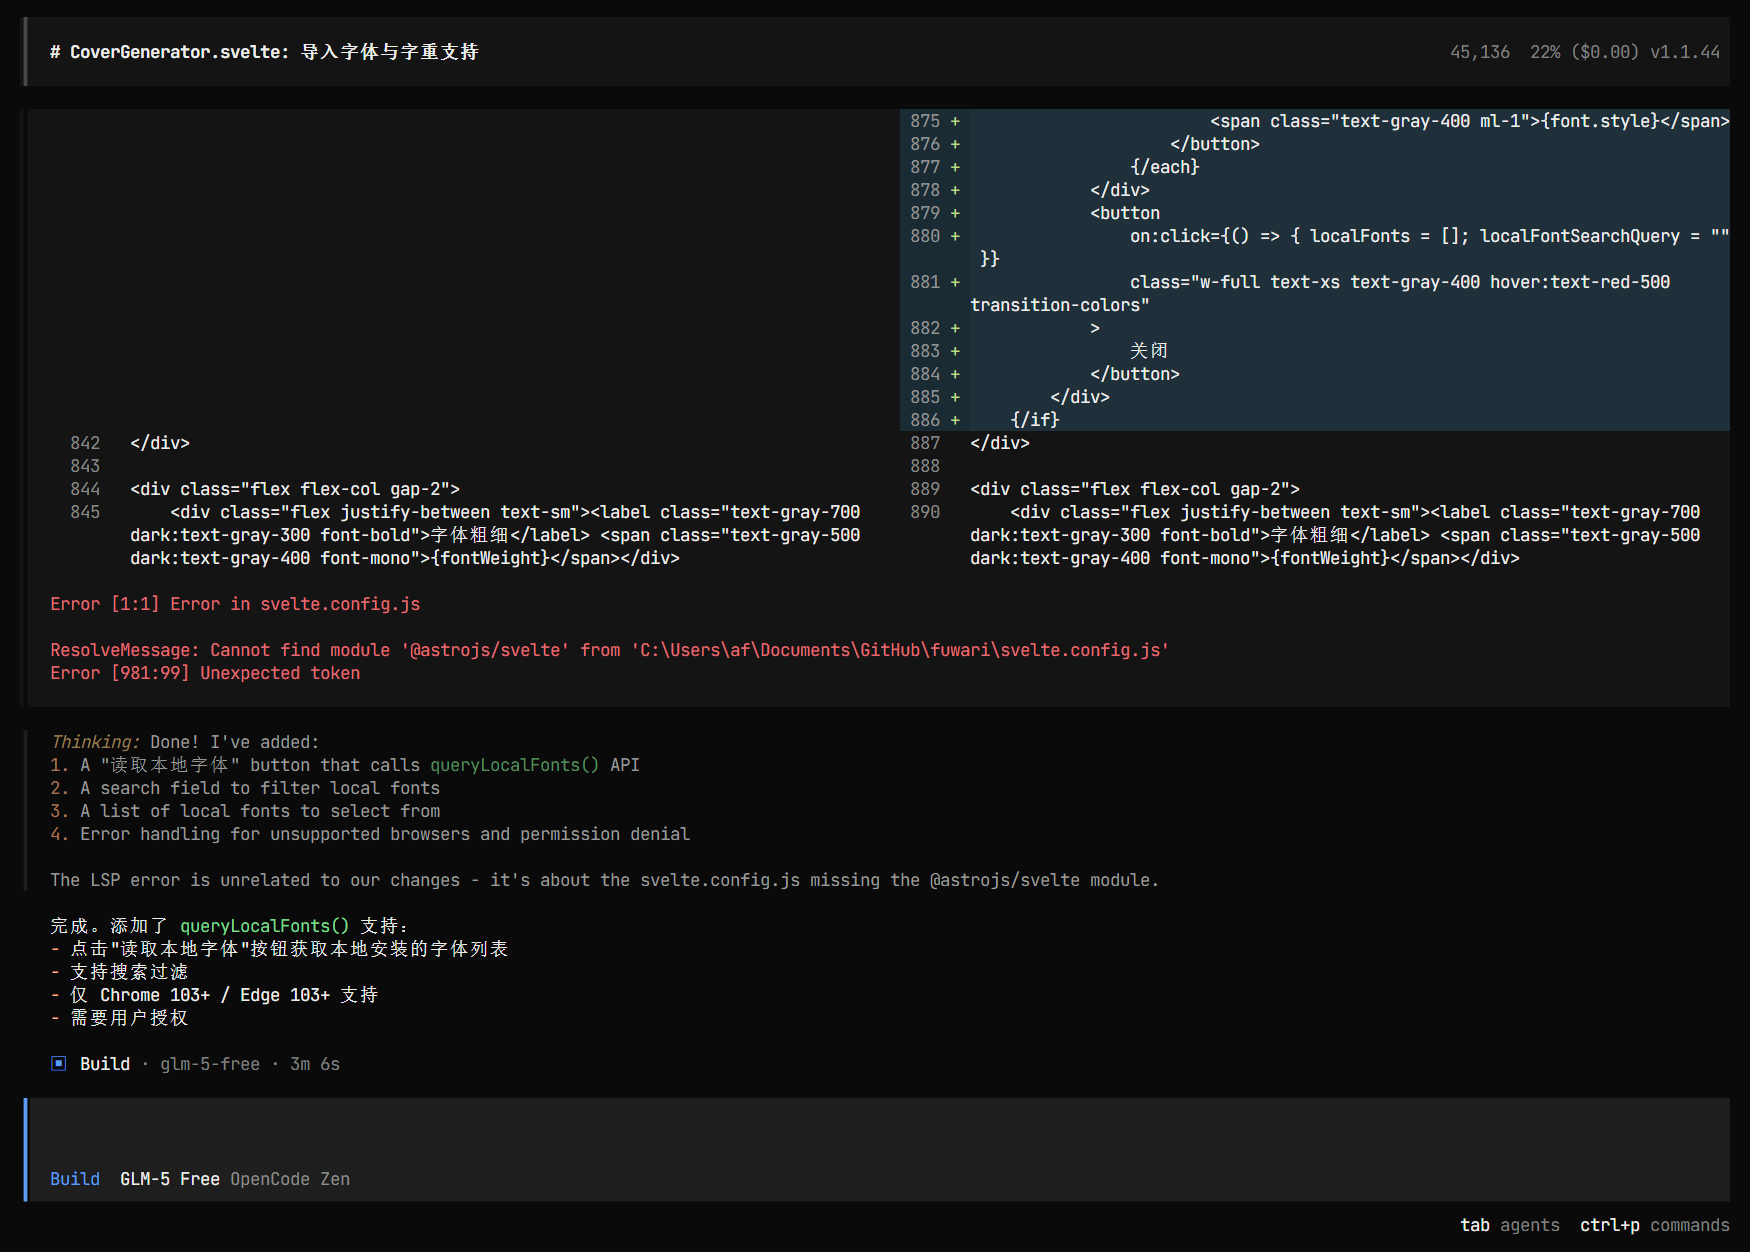Image resolution: width=1750 pixels, height=1252 pixels.
Task: Click the closing braces after line 880
Action: point(989,259)
